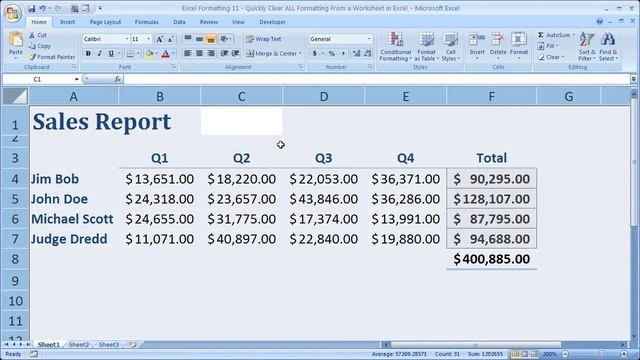Open Find & Select
Screen dimensions: 640x360
608,47
